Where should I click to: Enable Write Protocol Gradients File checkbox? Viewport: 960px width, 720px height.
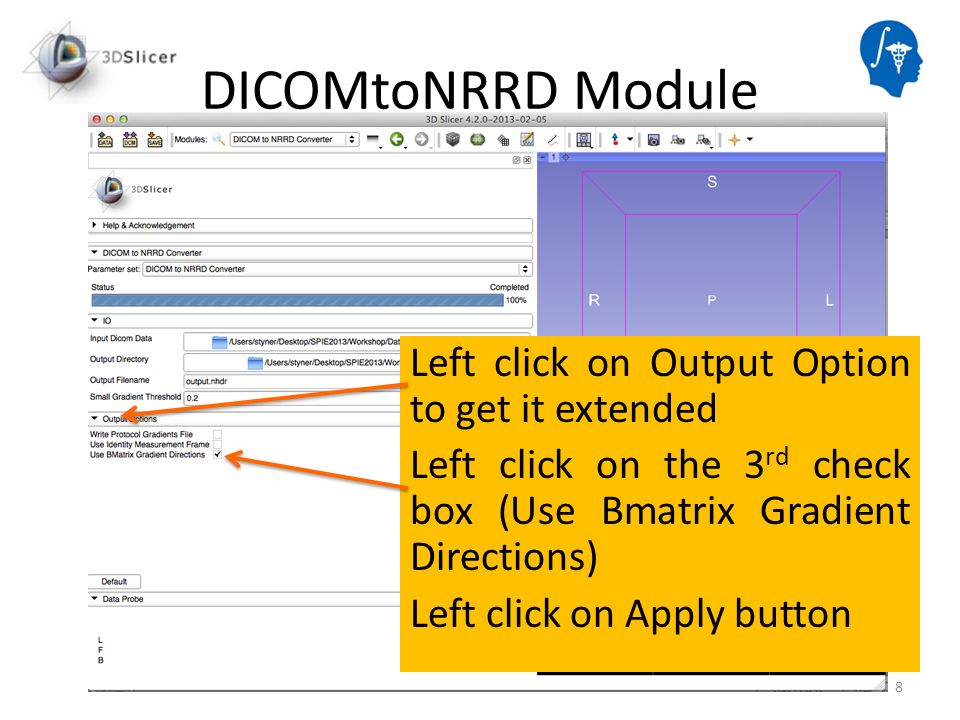[x=217, y=434]
